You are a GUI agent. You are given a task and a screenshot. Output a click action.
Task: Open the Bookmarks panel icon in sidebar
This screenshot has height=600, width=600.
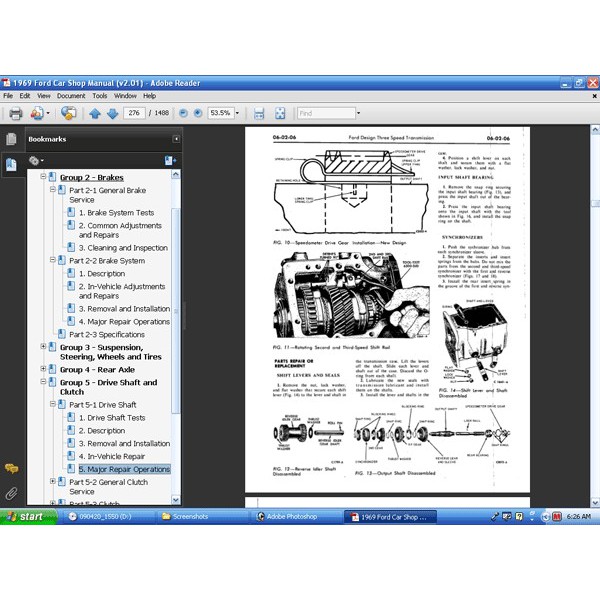(x=11, y=165)
